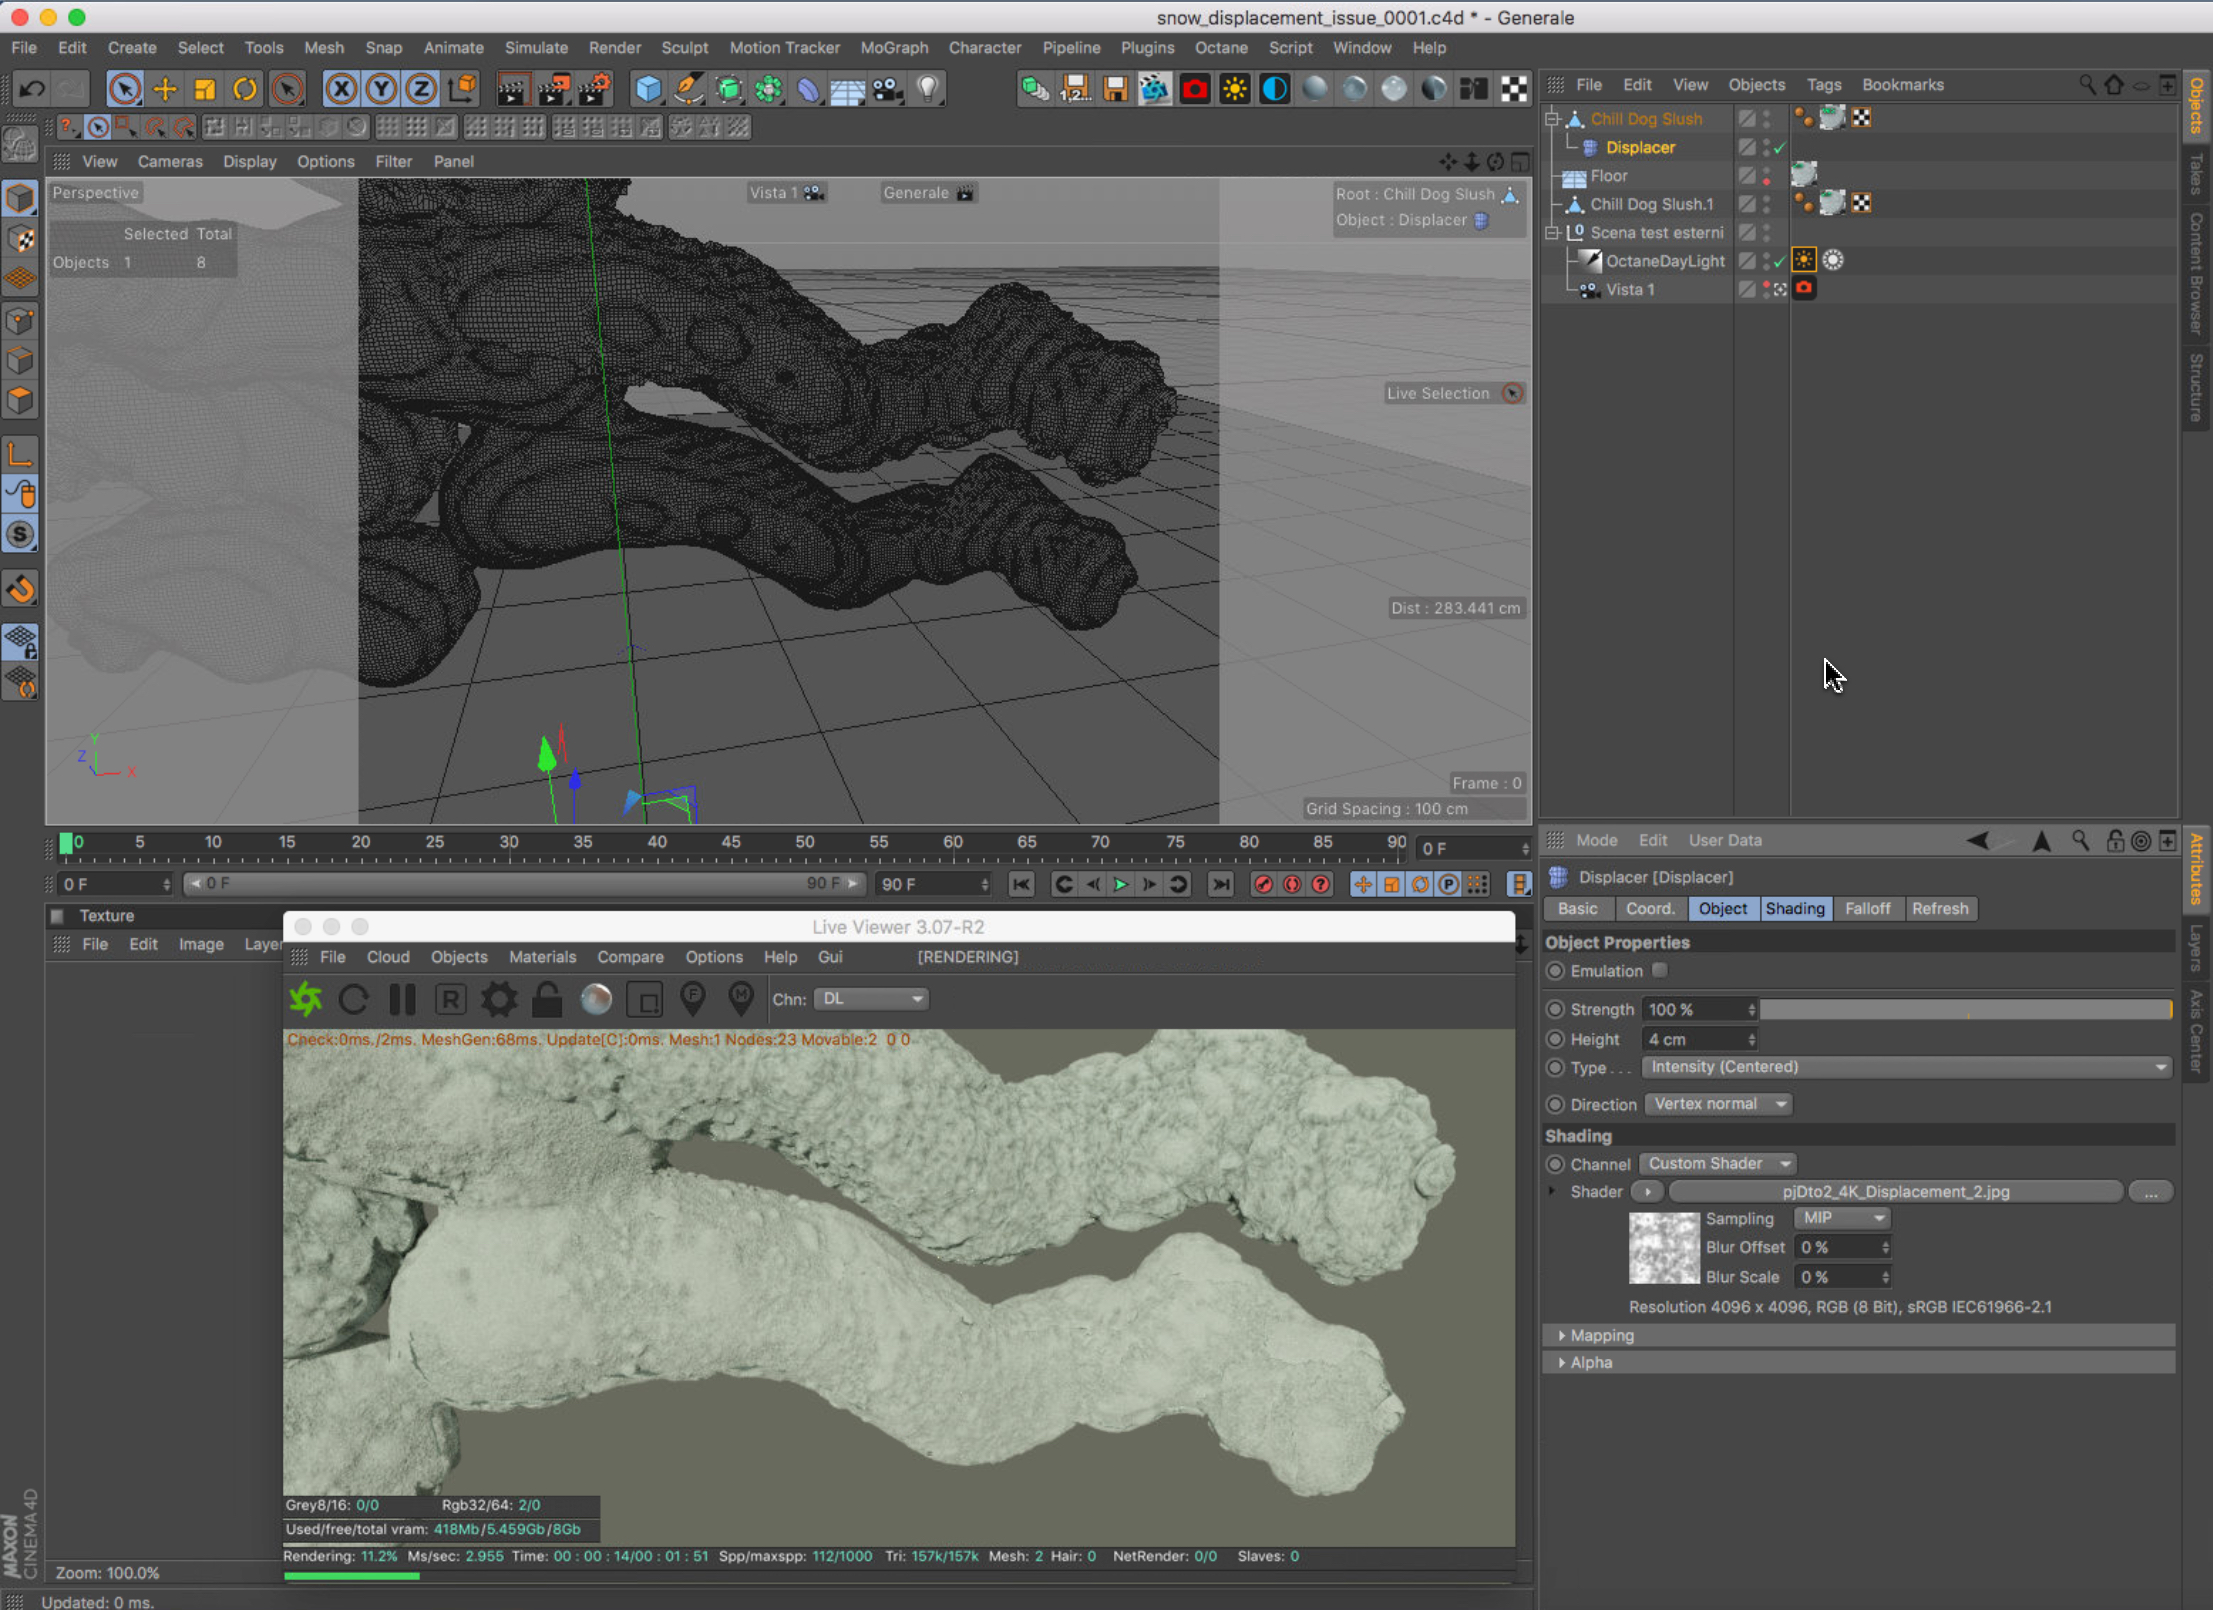Add a Cube primitive from toolbar
The image size is (2213, 1610).
pyautogui.click(x=648, y=89)
